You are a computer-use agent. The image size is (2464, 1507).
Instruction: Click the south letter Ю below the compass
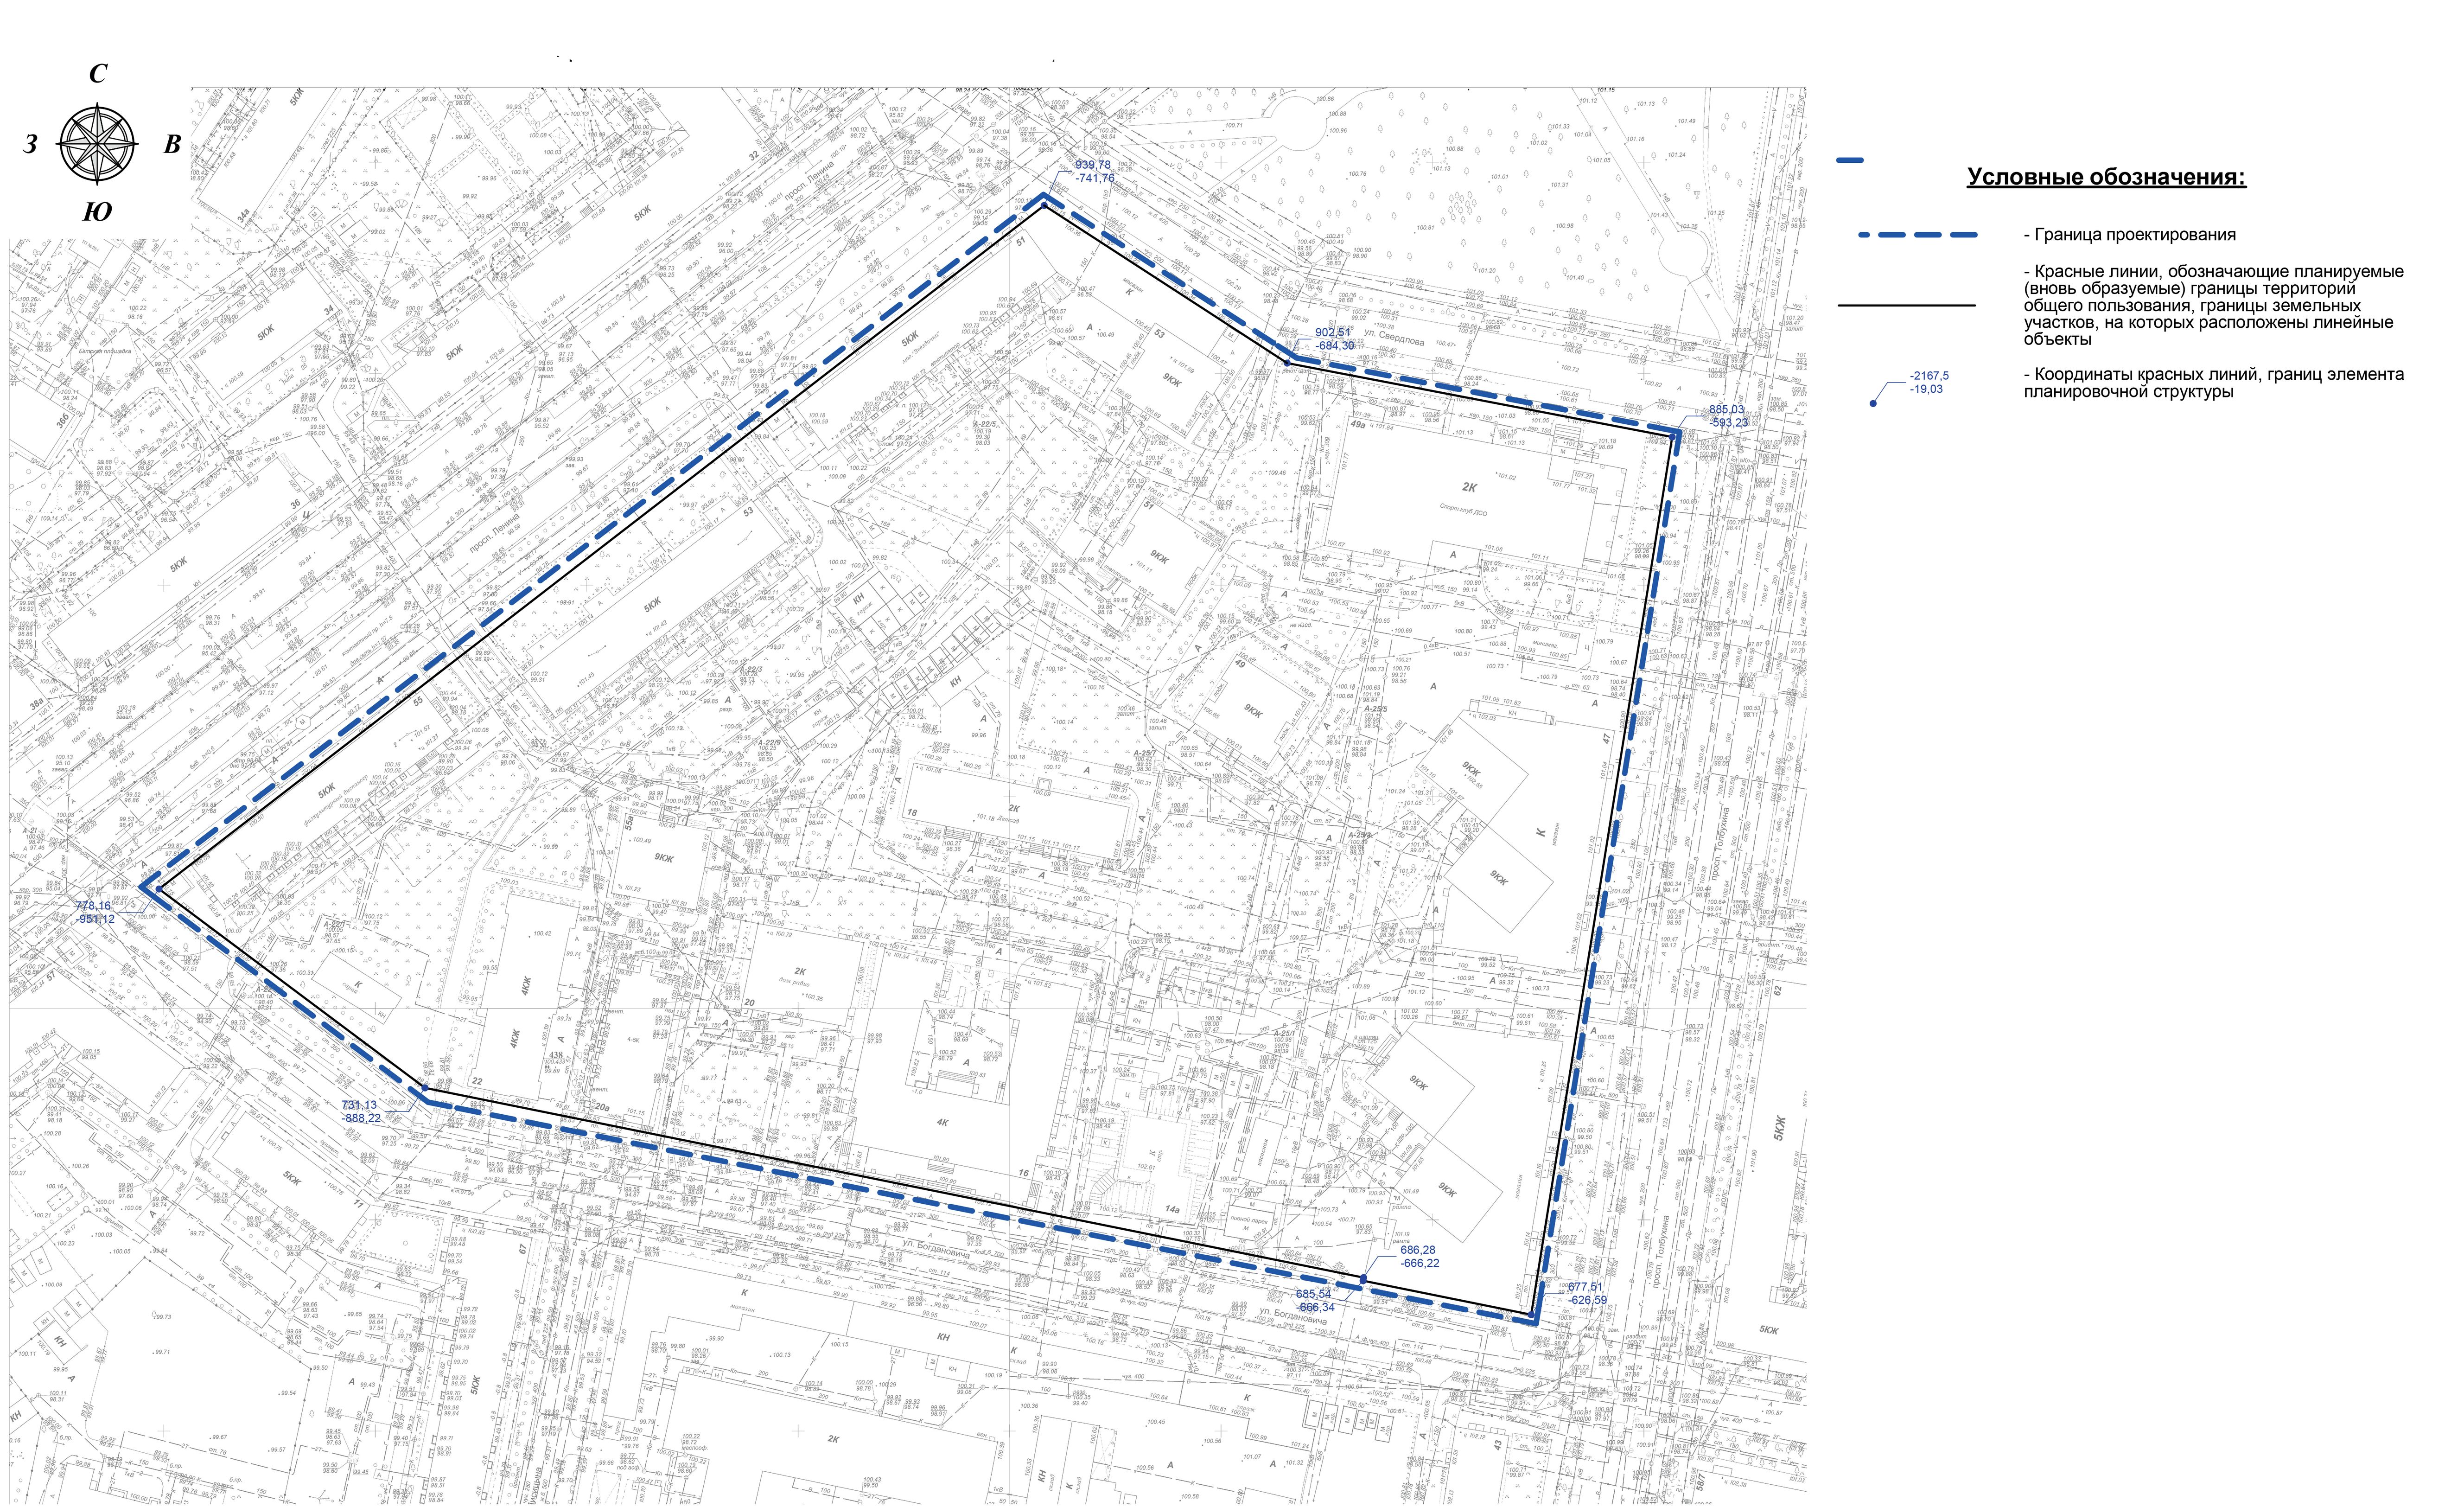97,212
